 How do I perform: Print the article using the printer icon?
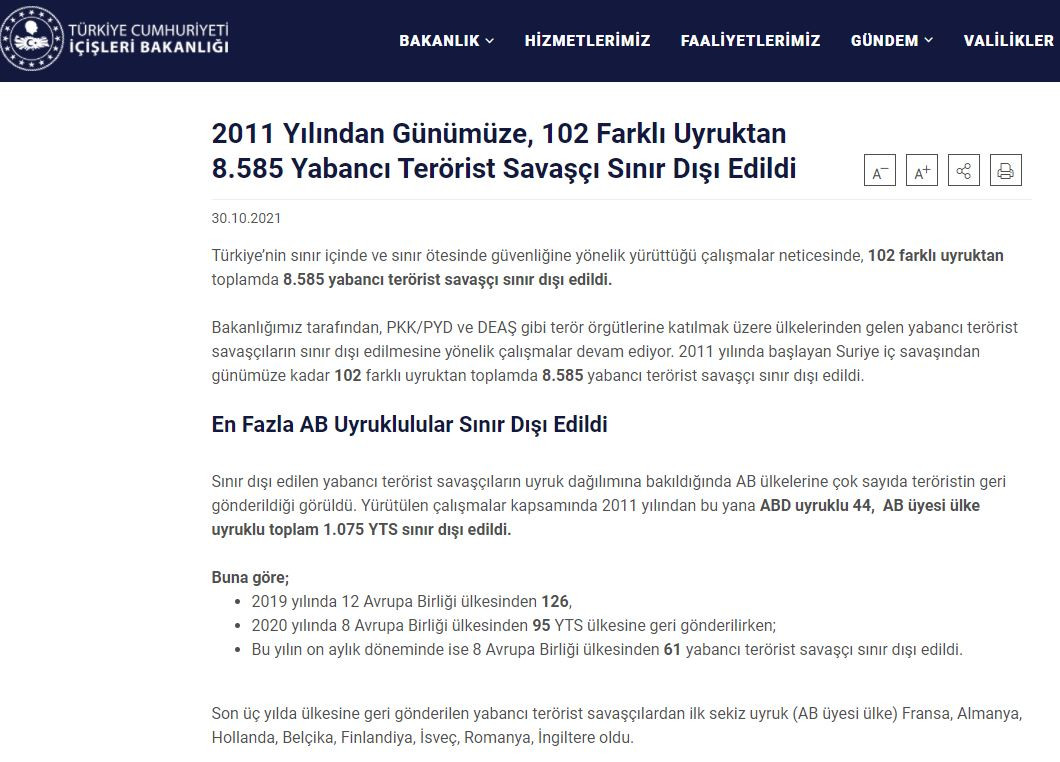point(1005,170)
